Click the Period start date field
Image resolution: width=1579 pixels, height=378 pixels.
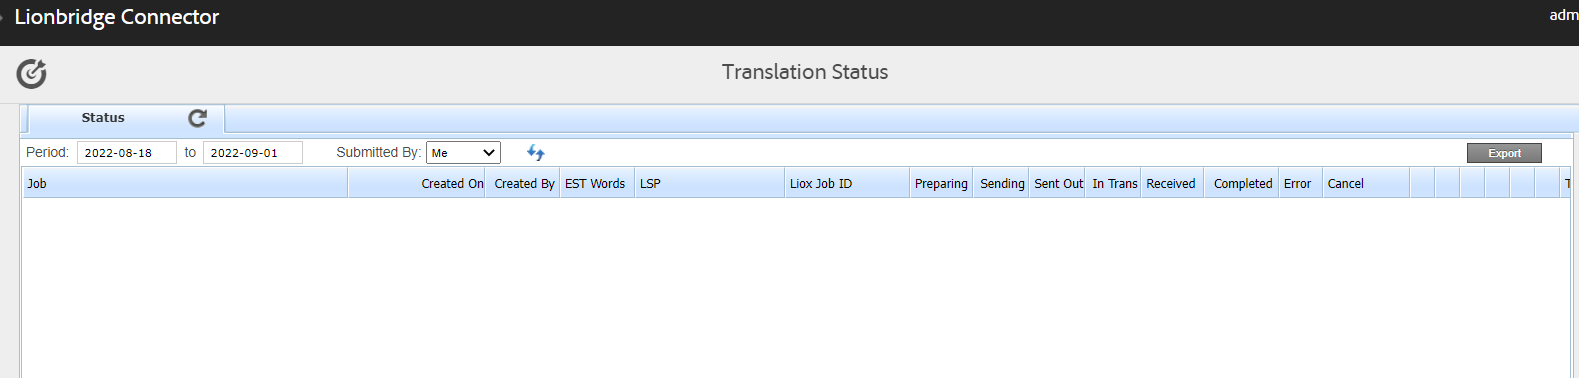click(127, 153)
